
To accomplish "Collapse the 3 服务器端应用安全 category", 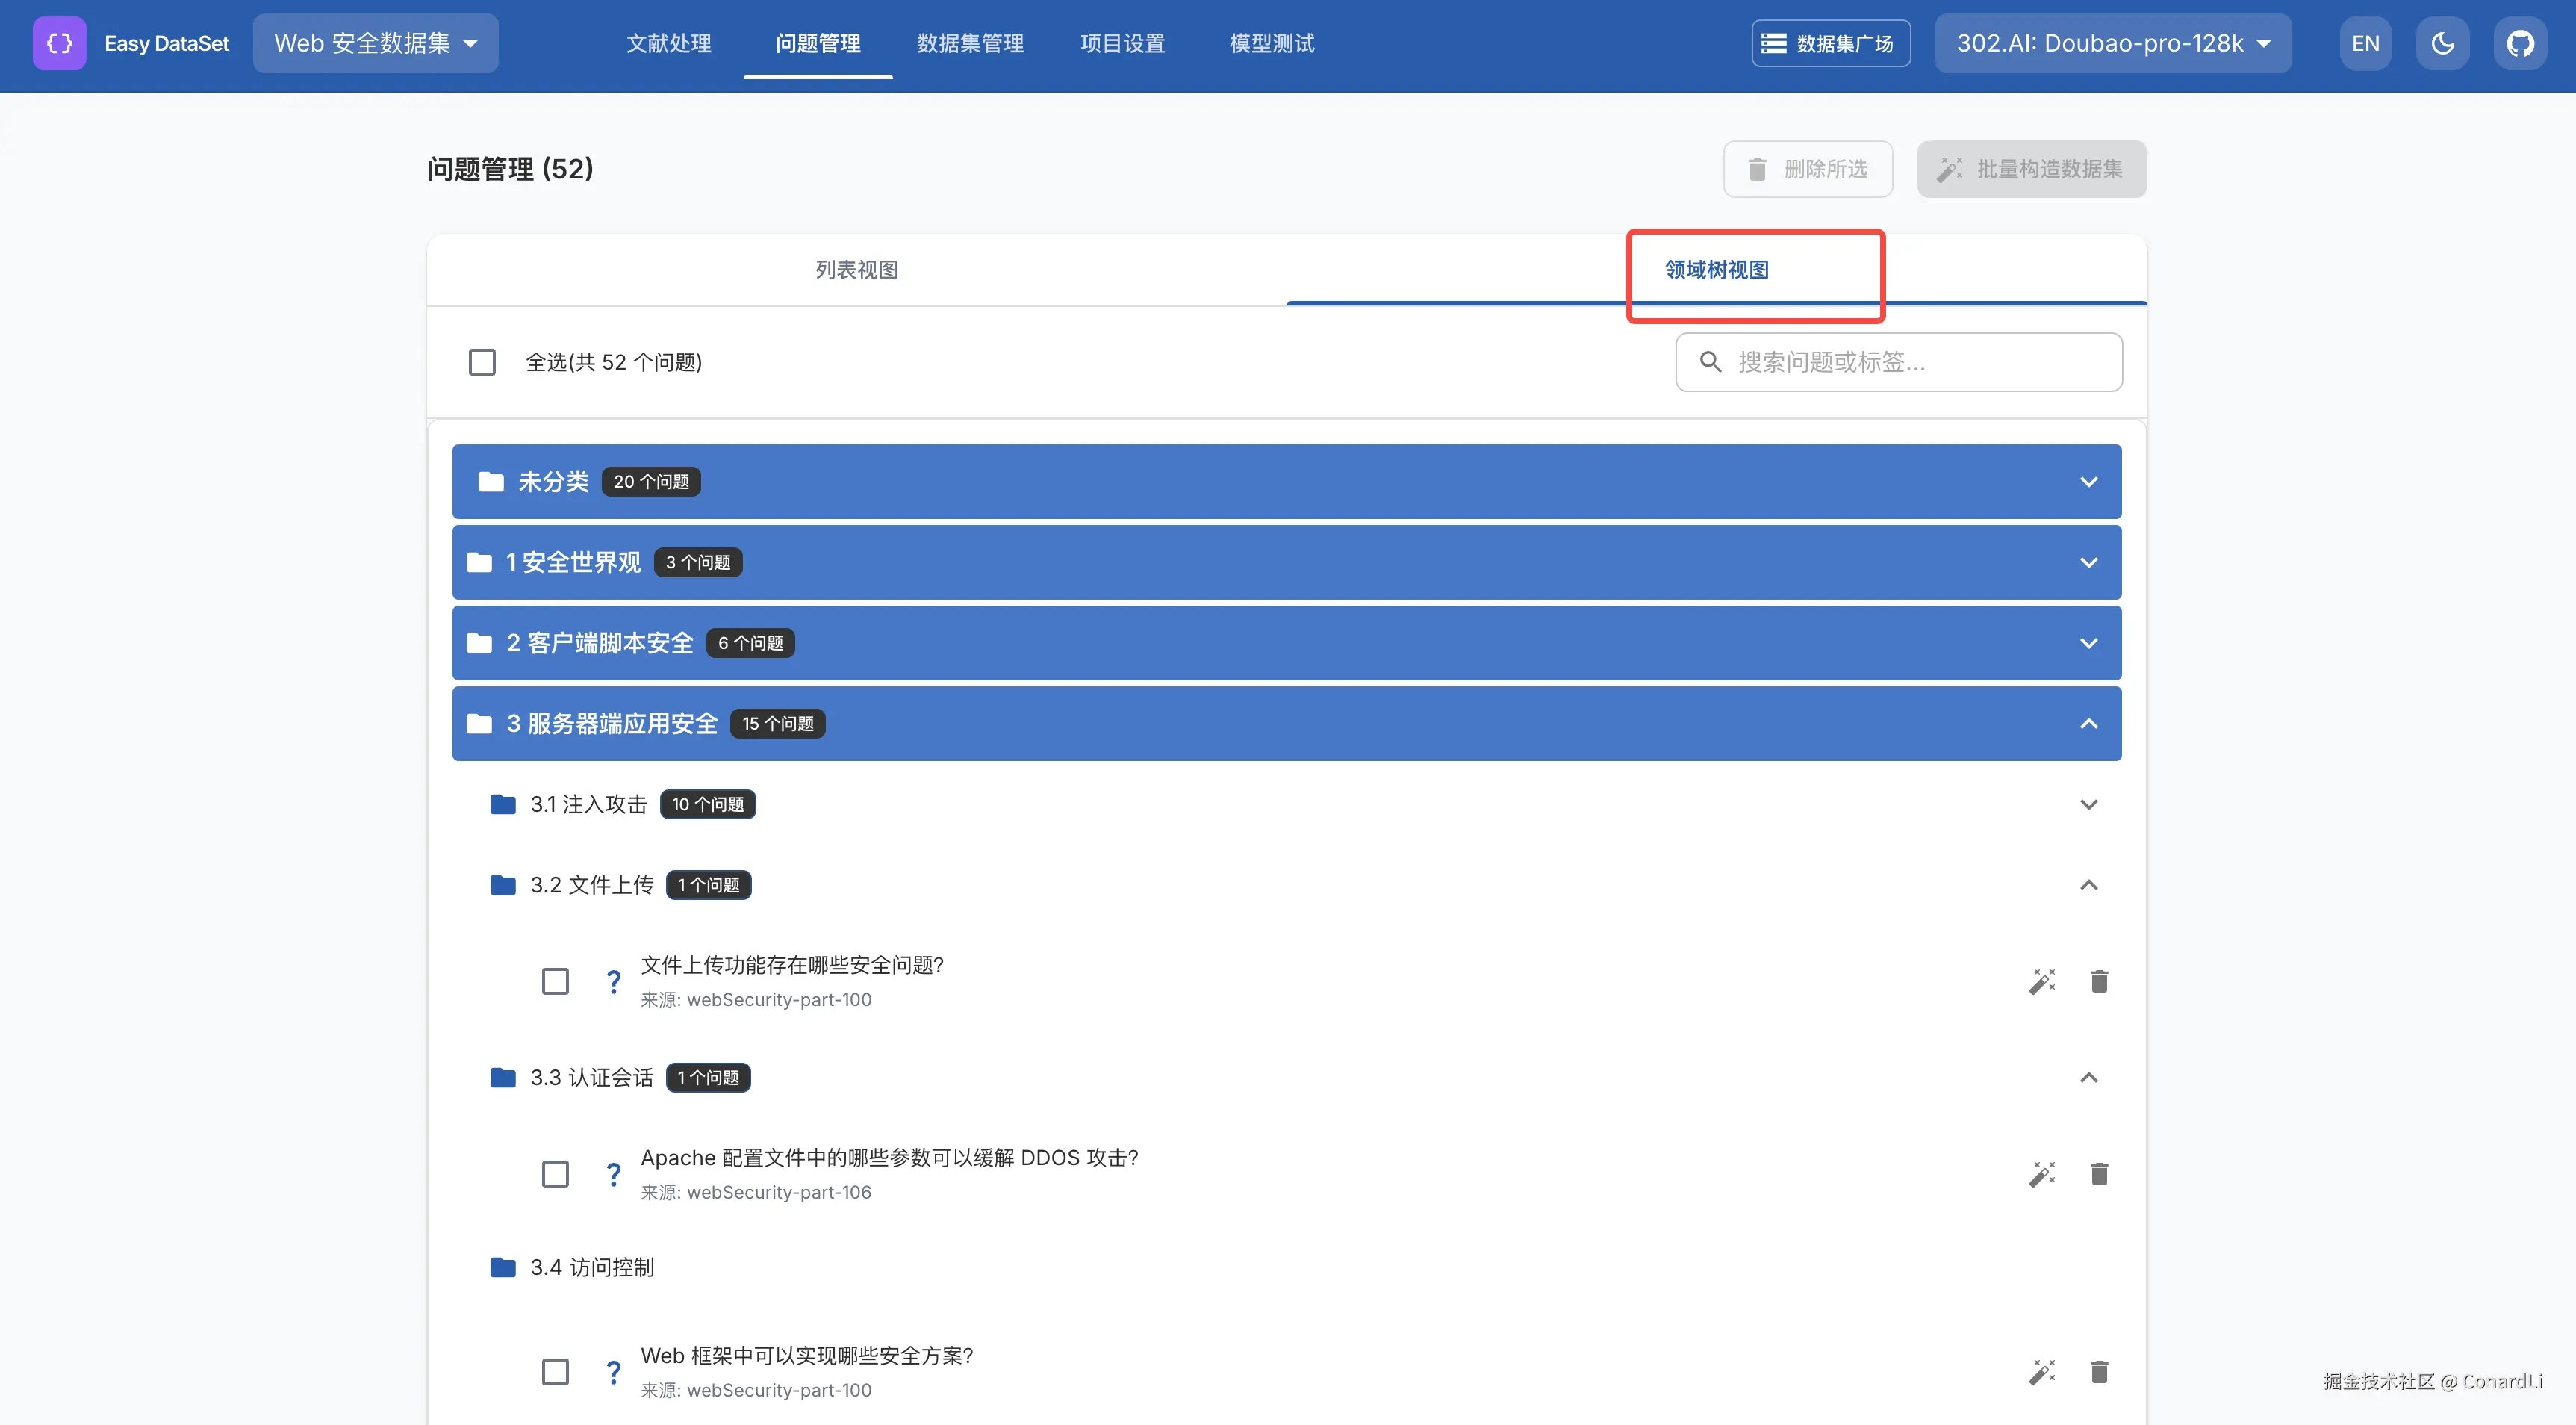I will tap(2088, 724).
